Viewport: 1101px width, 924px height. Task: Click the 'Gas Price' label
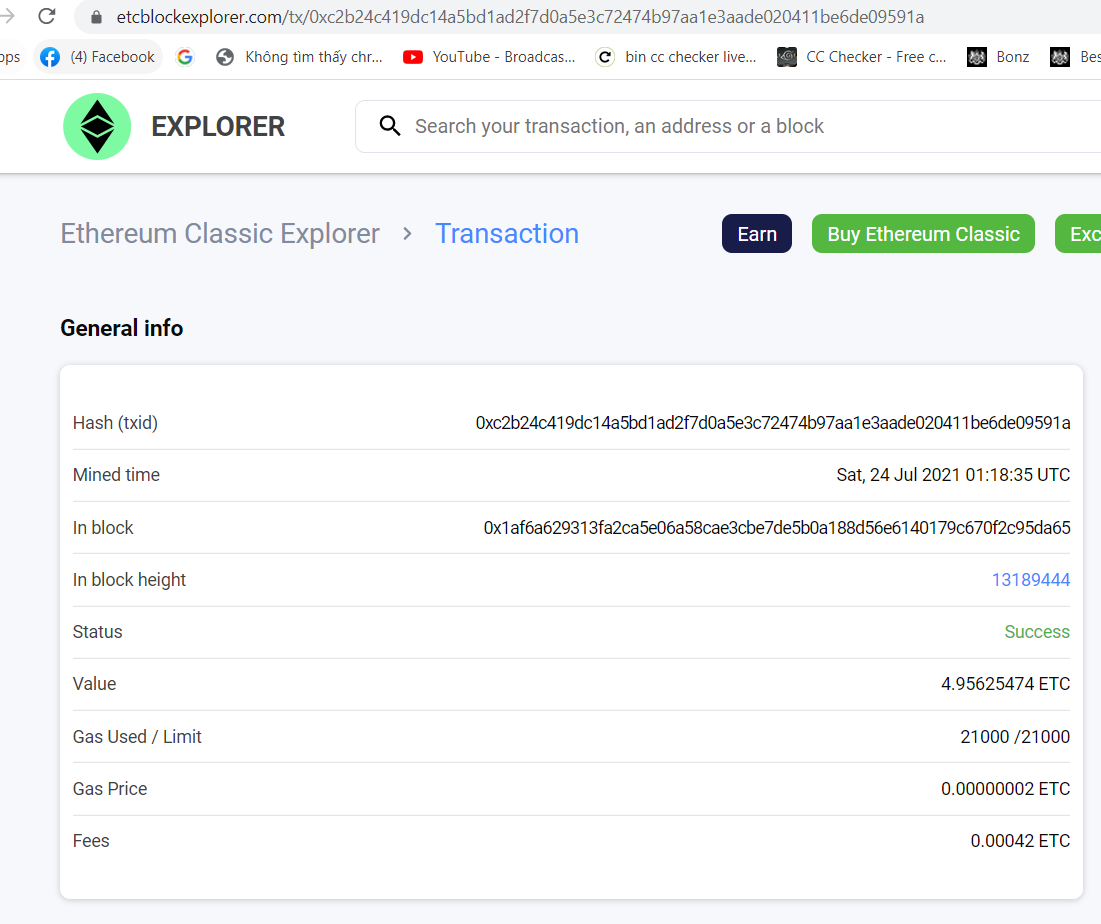tap(110, 788)
